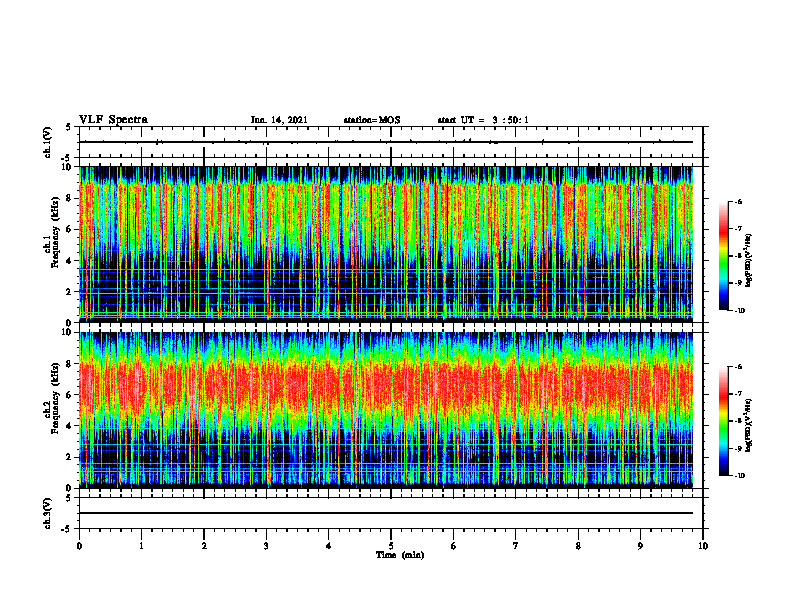
Task: Click time axis tick label "4"
Action: click(x=329, y=546)
